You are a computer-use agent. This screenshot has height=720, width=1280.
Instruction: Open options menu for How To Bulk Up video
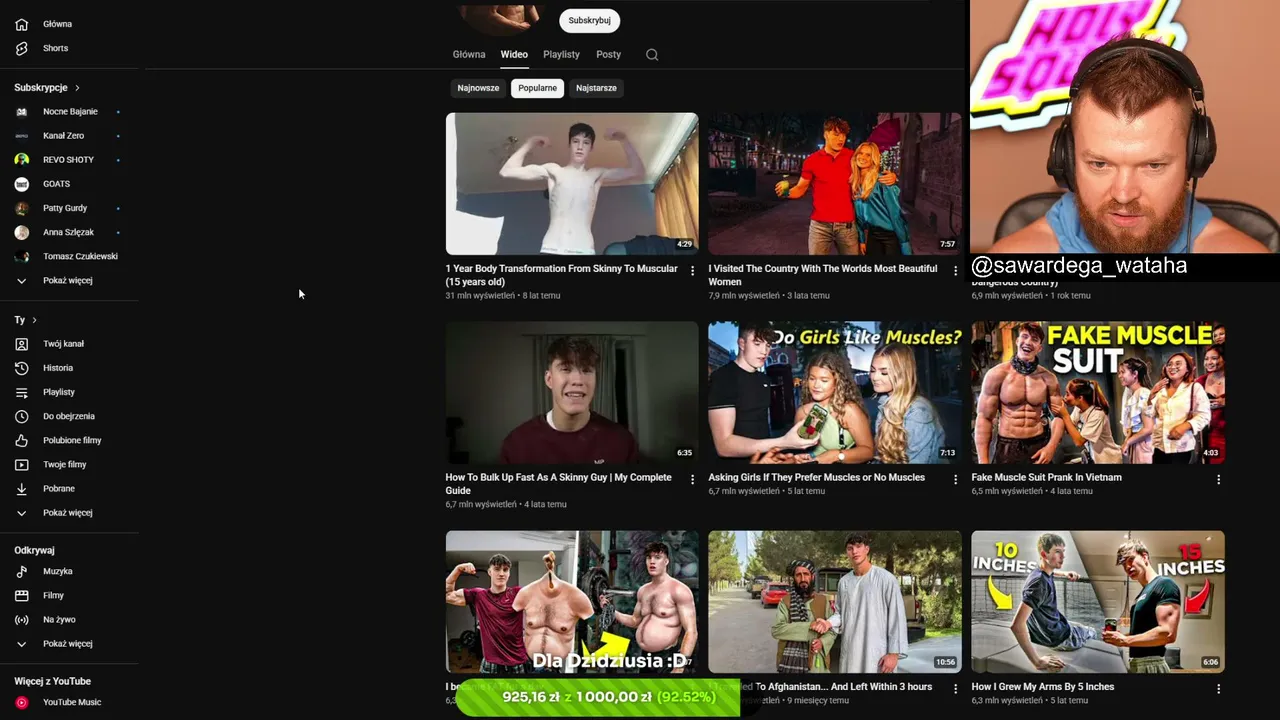click(692, 480)
